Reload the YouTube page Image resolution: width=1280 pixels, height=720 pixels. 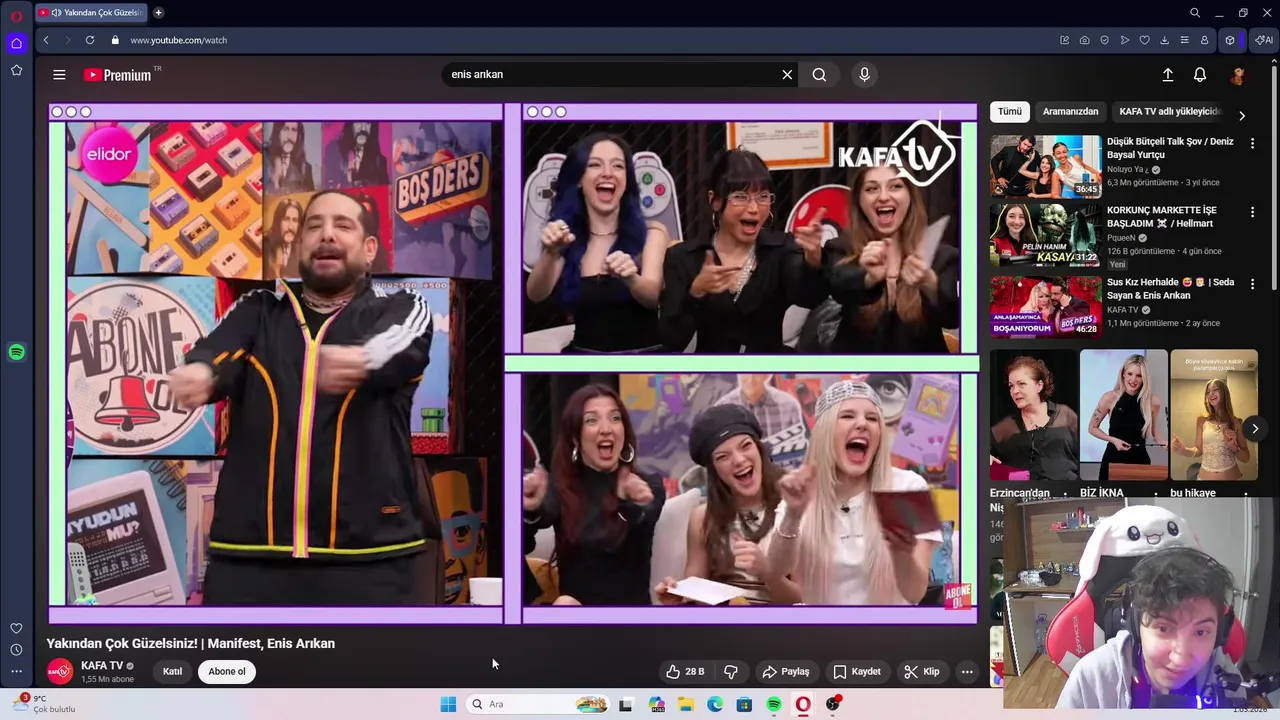90,40
